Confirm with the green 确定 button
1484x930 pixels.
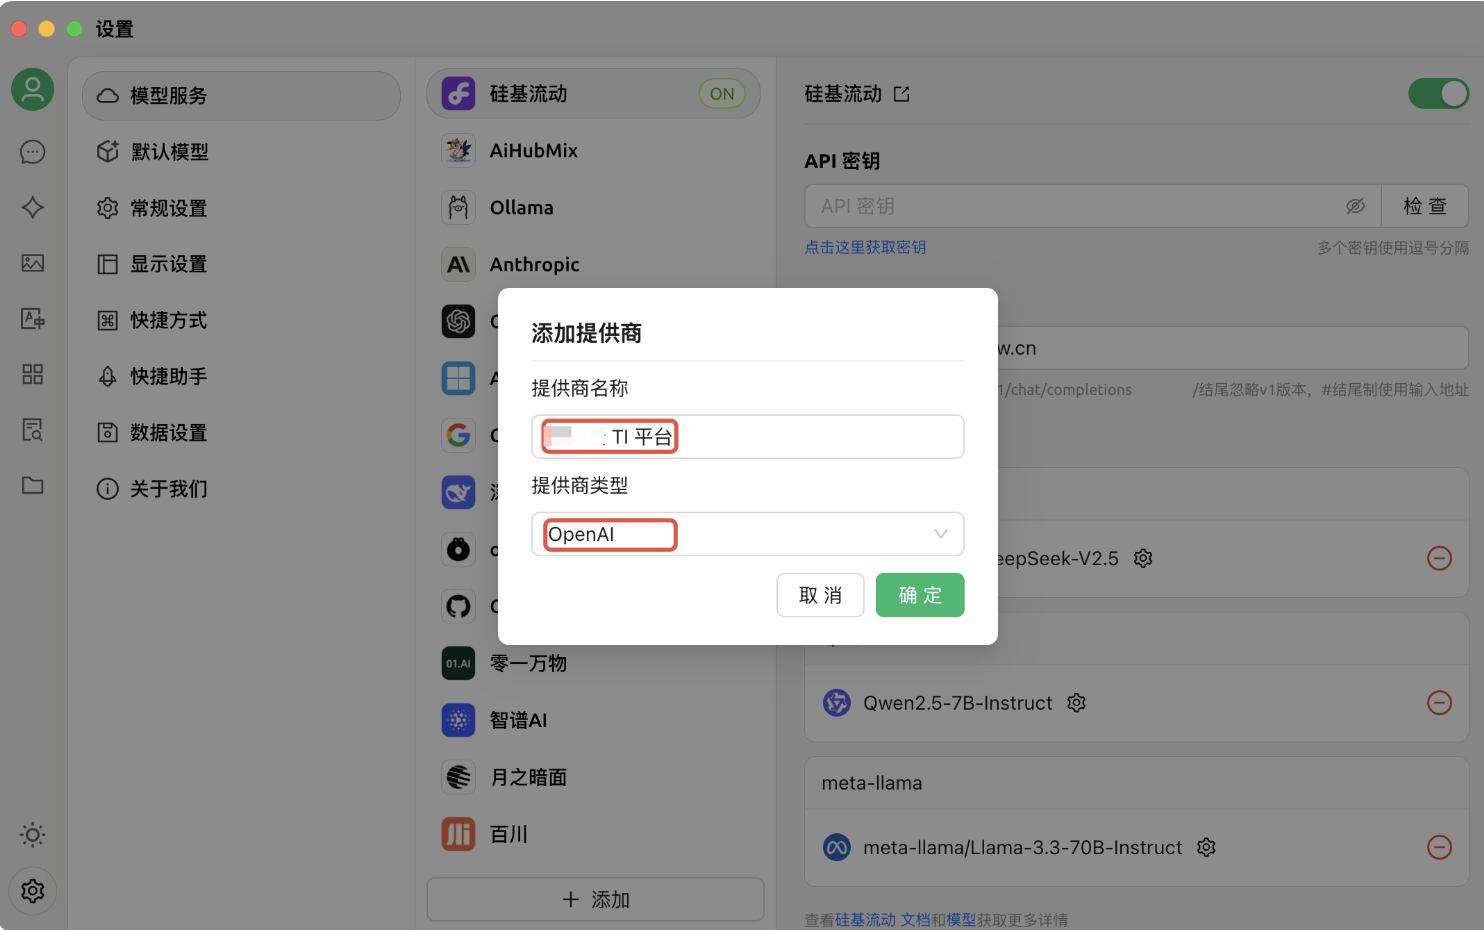[920, 595]
